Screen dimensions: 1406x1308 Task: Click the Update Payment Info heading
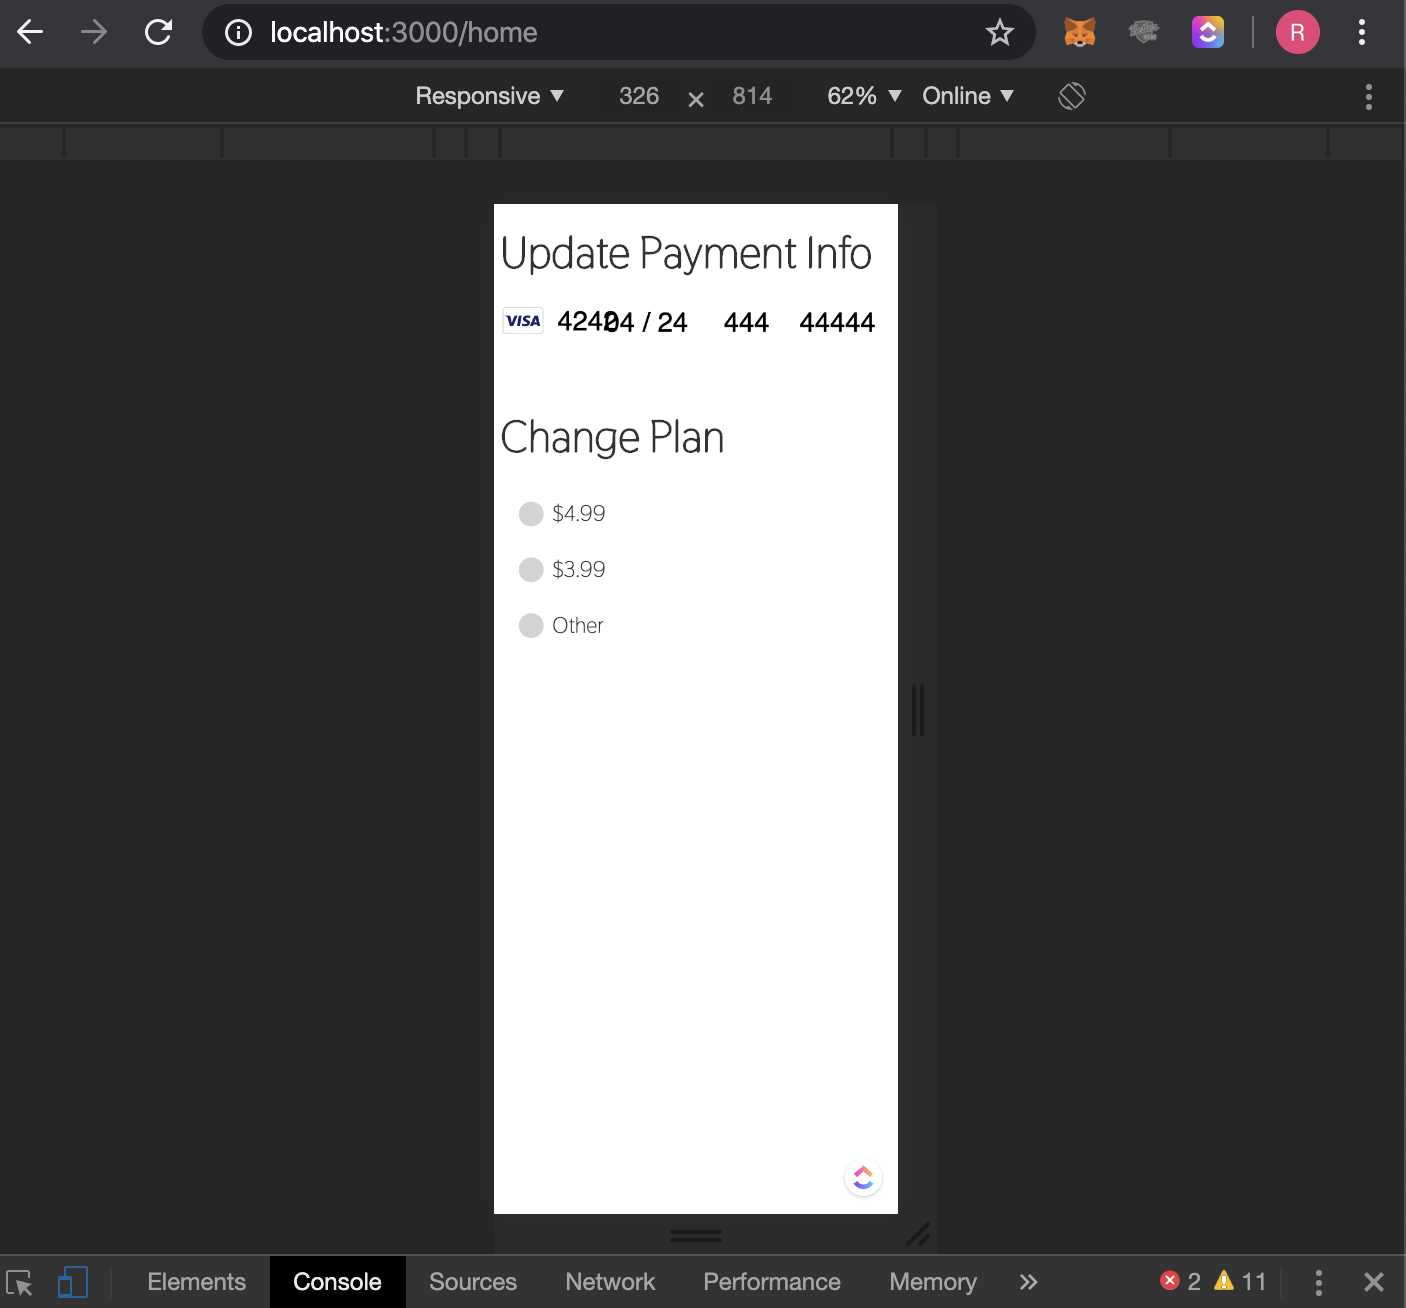coord(686,254)
